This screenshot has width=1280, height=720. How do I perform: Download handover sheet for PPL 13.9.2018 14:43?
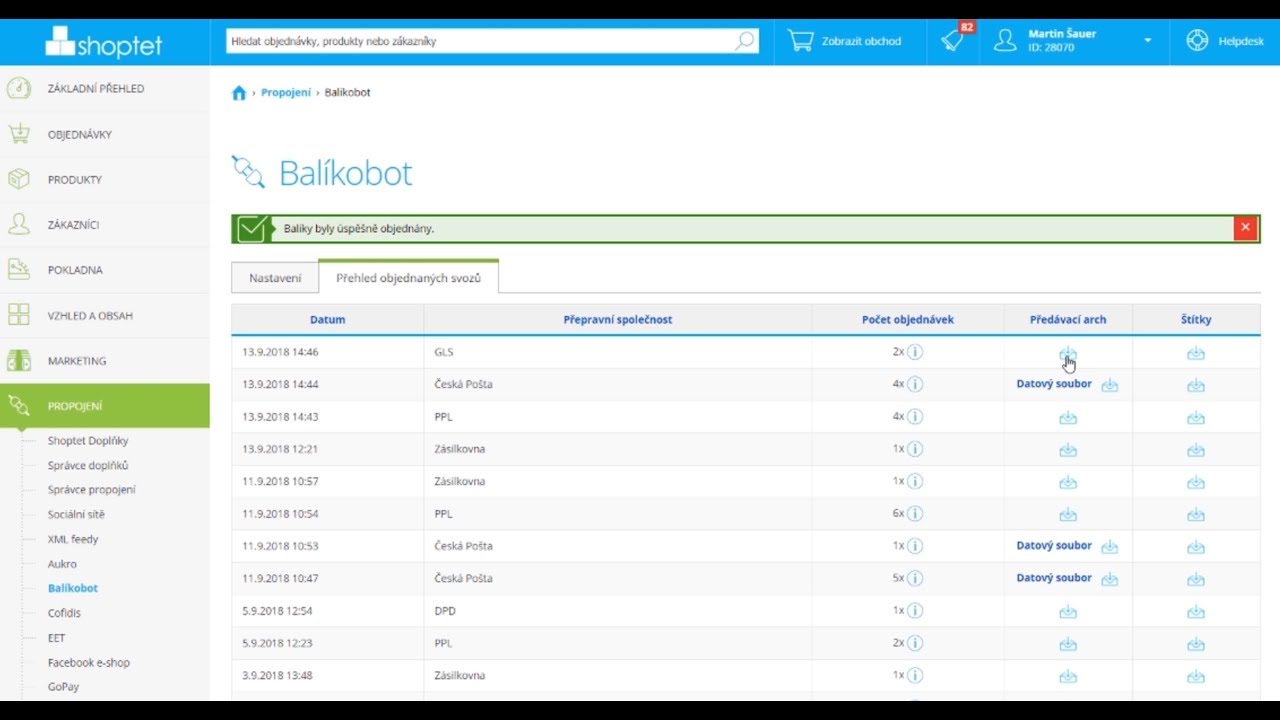tap(1068, 418)
